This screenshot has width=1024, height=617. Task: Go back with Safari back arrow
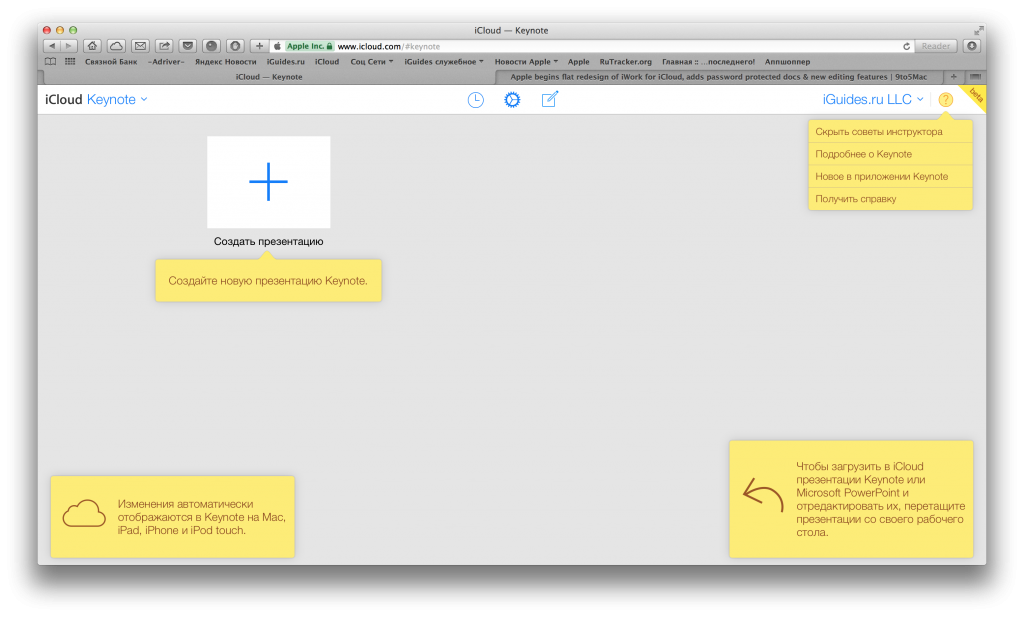coord(52,46)
